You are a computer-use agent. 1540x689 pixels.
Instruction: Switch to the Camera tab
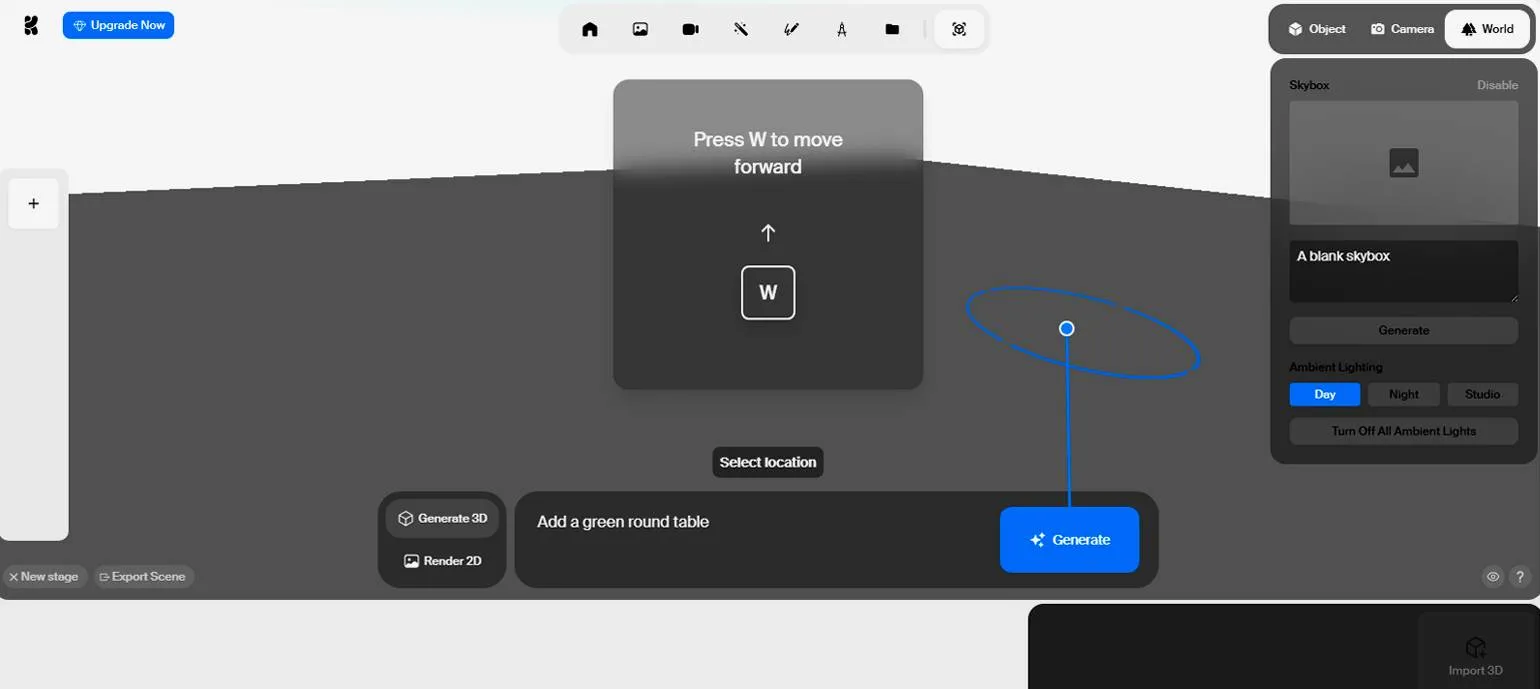(x=1402, y=29)
